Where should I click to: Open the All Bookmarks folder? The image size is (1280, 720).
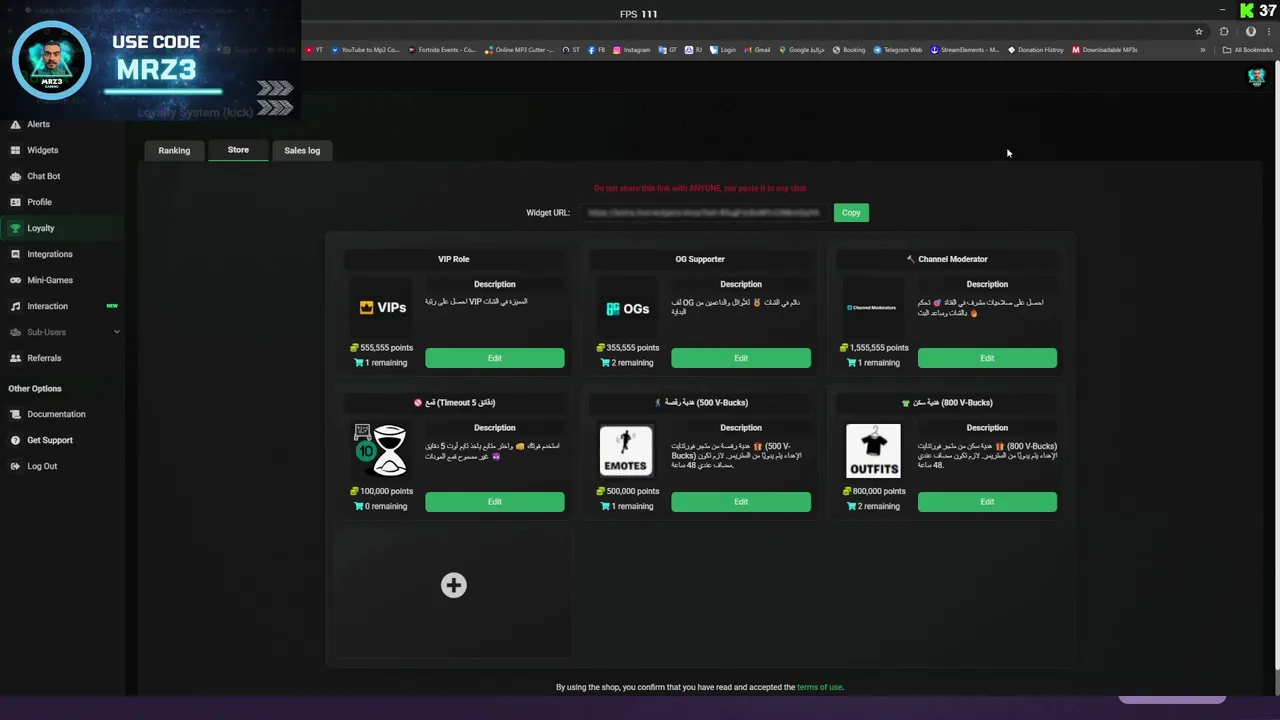coord(1248,49)
